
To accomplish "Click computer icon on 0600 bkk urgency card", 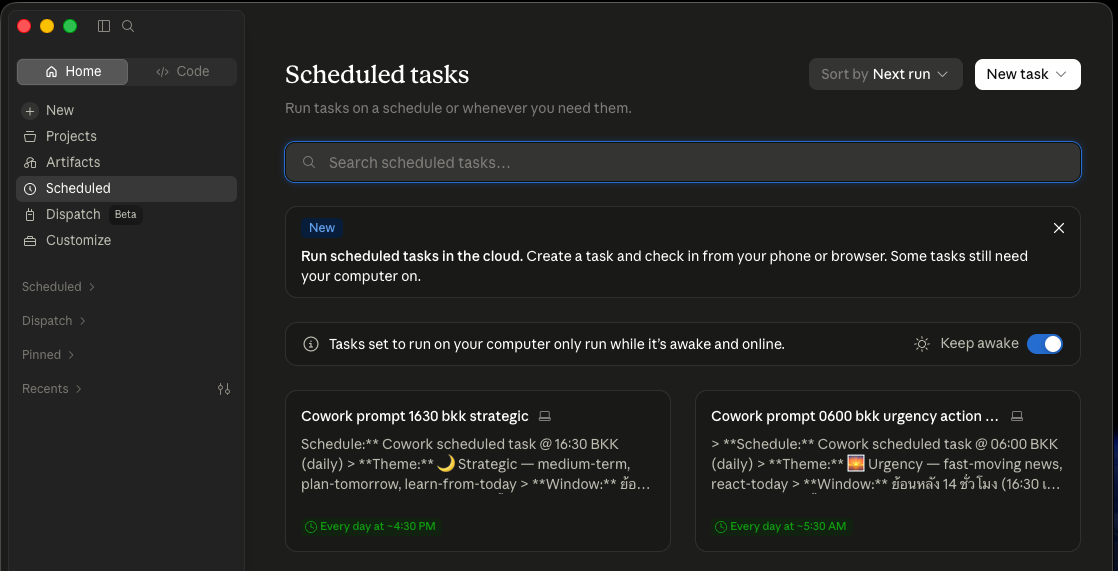I will coord(1017,416).
